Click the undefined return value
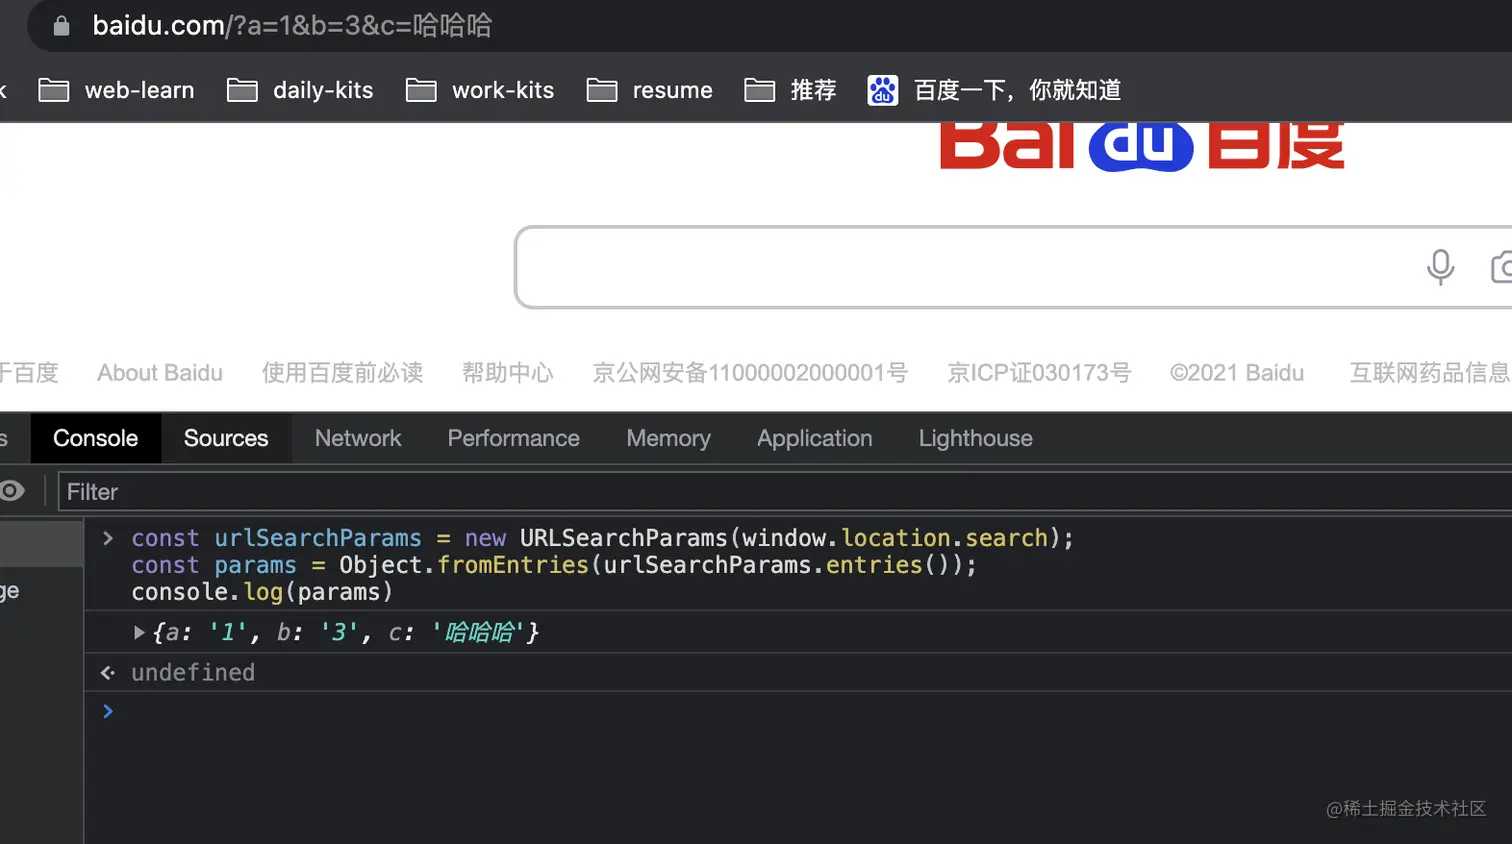1512x844 pixels. 193,673
